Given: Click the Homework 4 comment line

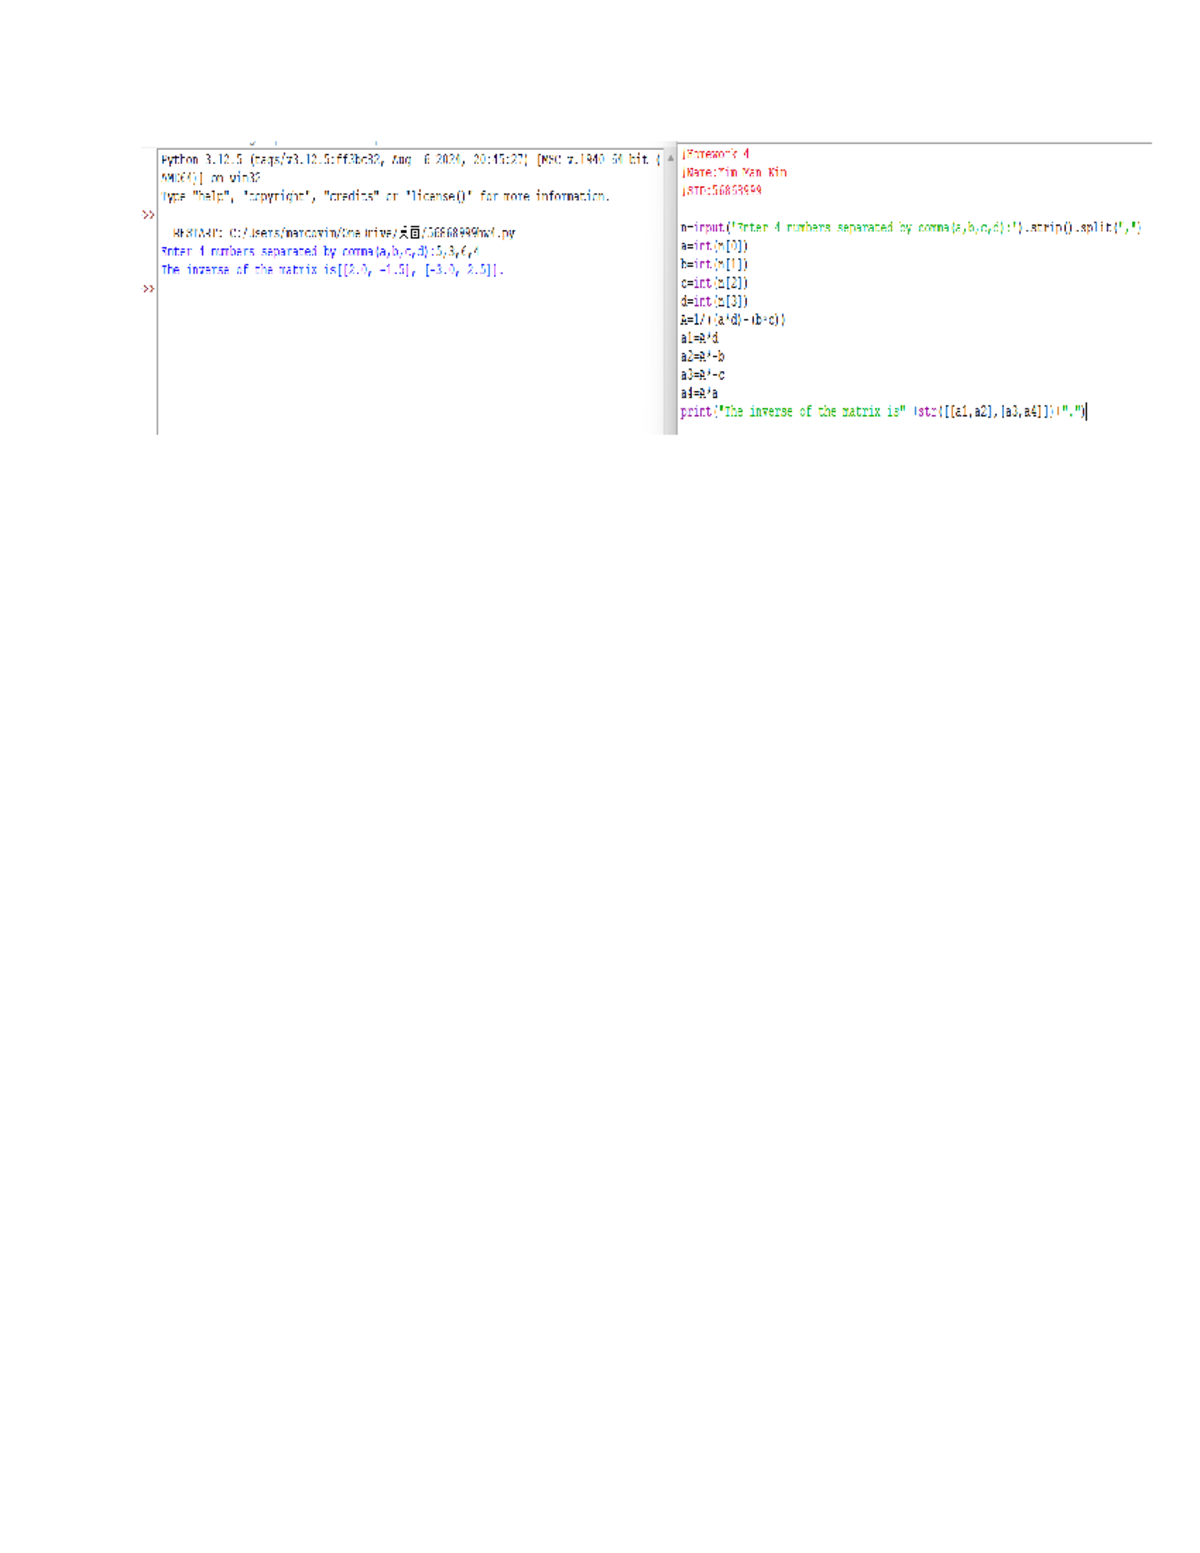Looking at the screenshot, I should (715, 152).
